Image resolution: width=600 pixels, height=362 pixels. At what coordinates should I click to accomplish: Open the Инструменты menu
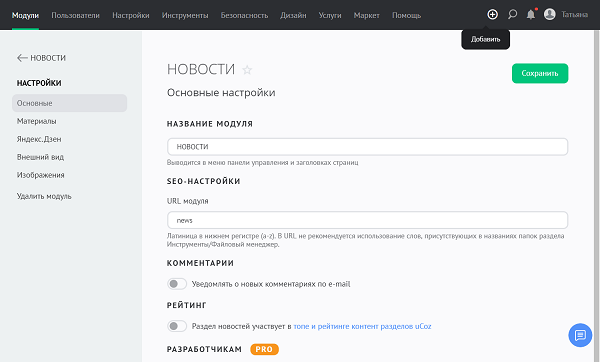(x=185, y=15)
